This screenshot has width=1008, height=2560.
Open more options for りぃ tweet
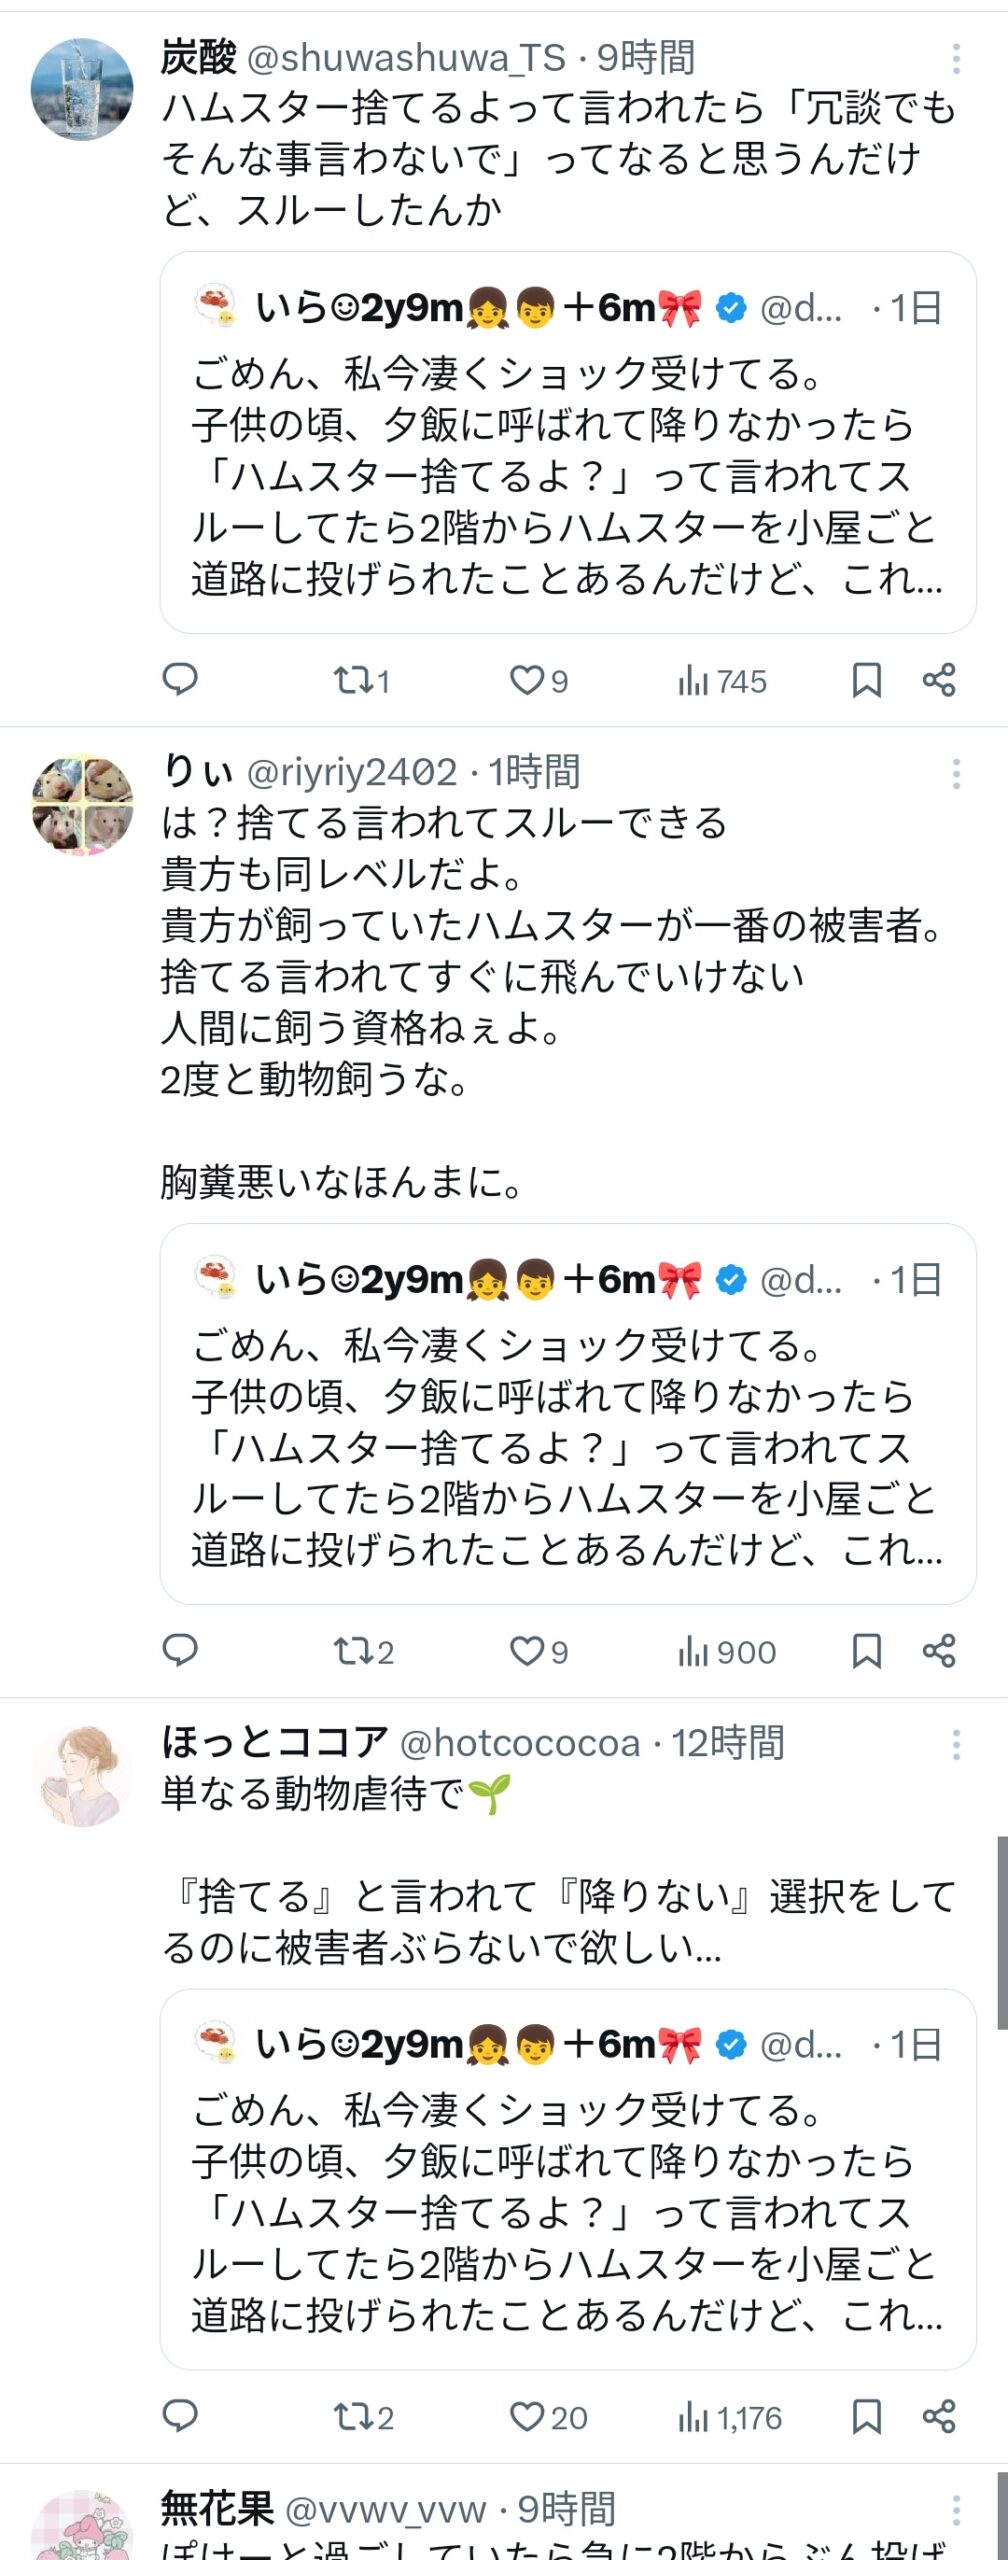956,773
